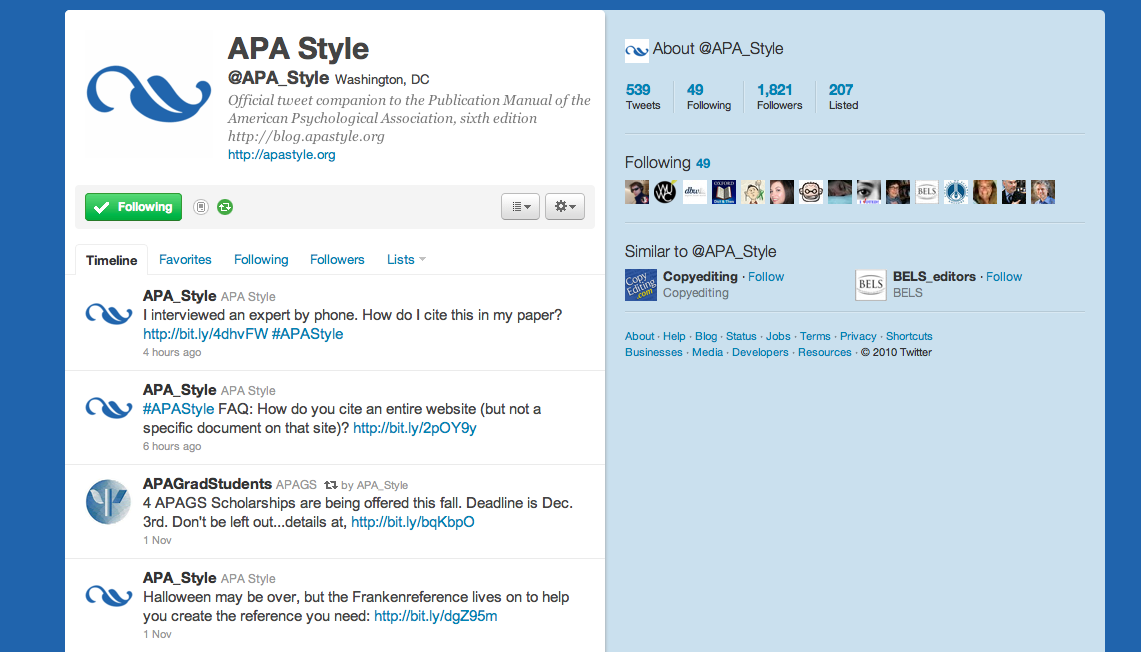Open the Developers footer link
The height and width of the screenshot is (652, 1141).
point(760,352)
